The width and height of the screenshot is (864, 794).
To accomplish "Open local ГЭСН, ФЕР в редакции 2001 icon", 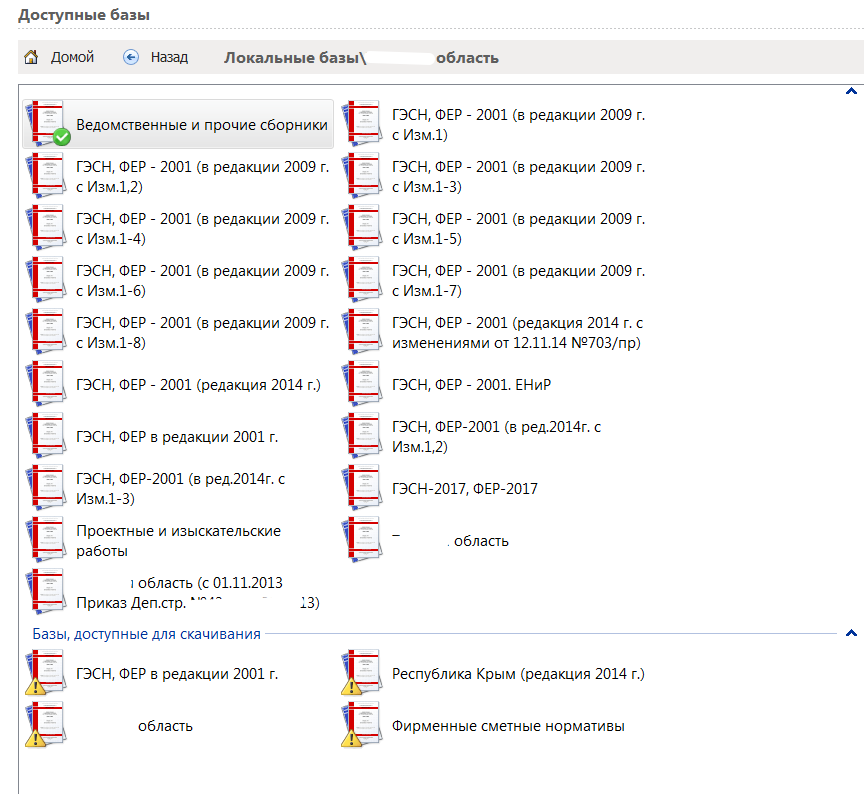I will [x=46, y=436].
